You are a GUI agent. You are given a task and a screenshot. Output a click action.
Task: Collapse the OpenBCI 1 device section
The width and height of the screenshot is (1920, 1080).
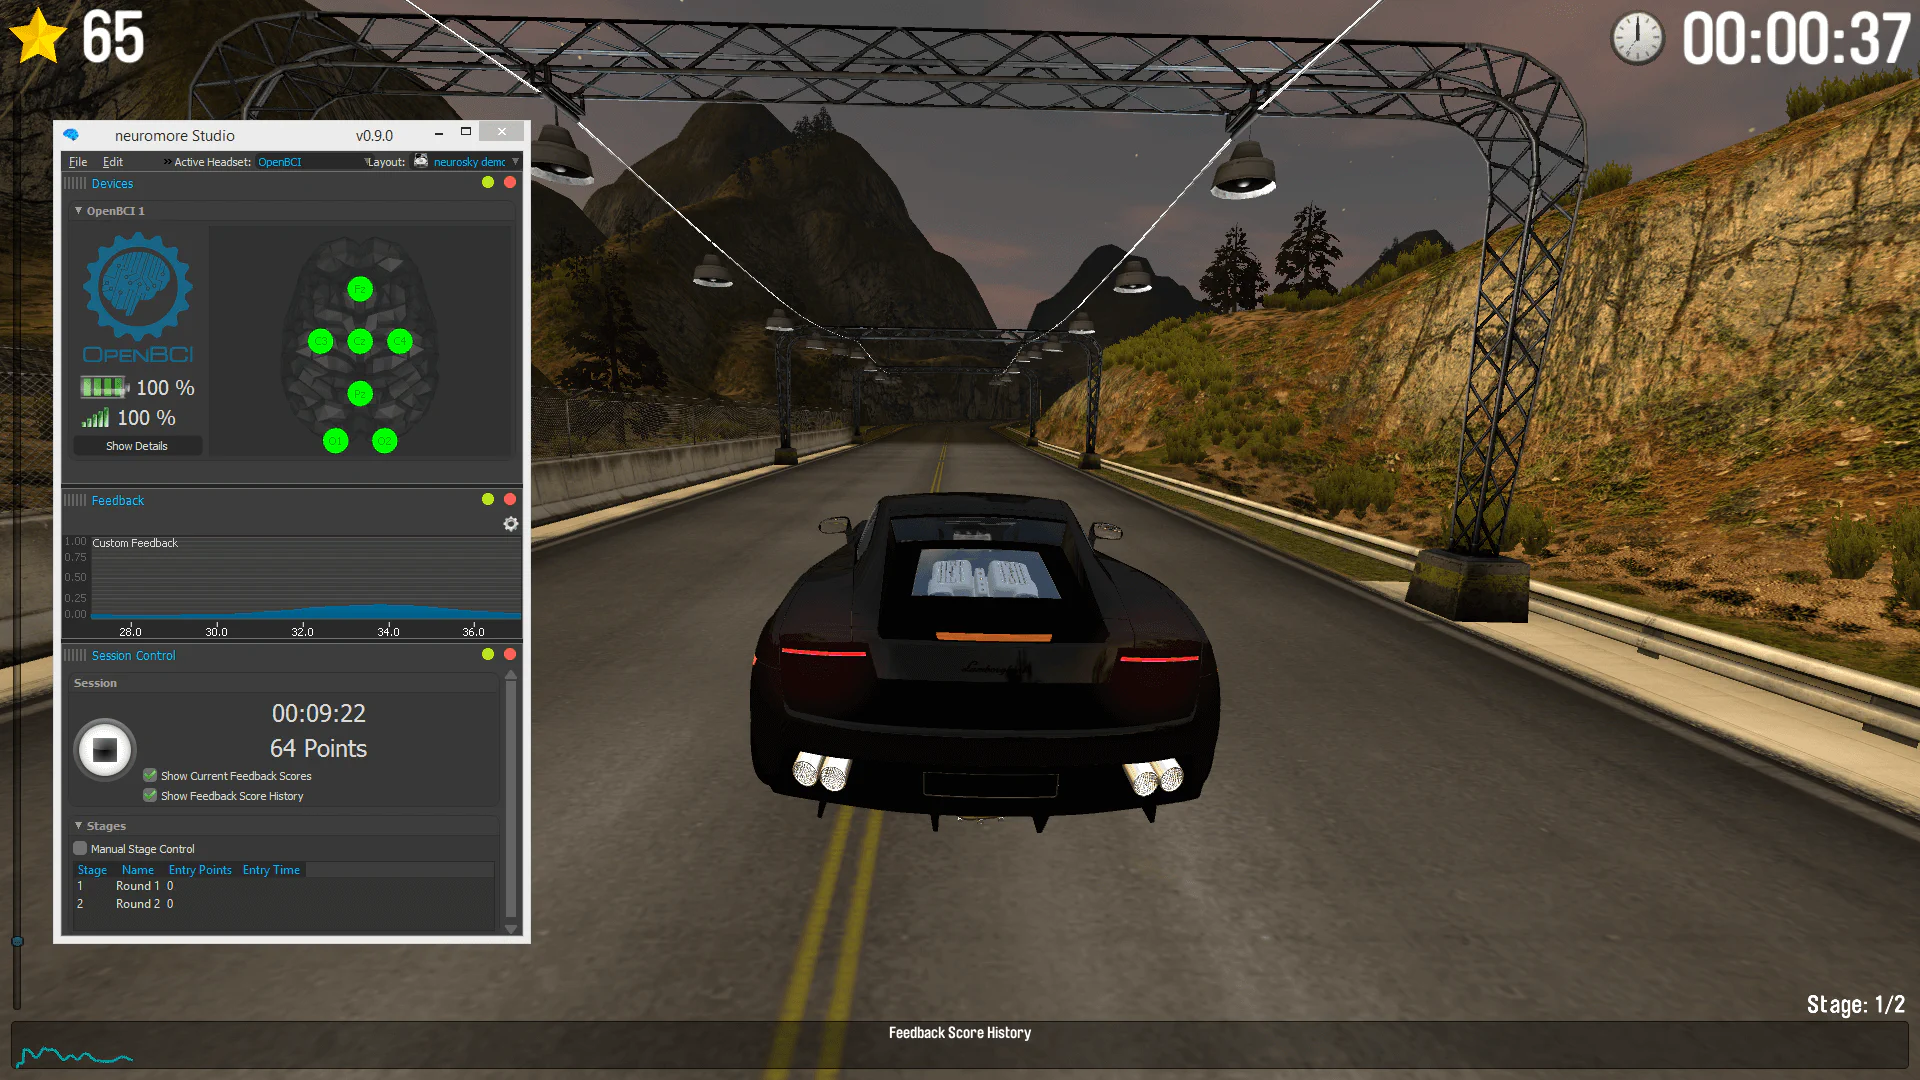[x=79, y=211]
